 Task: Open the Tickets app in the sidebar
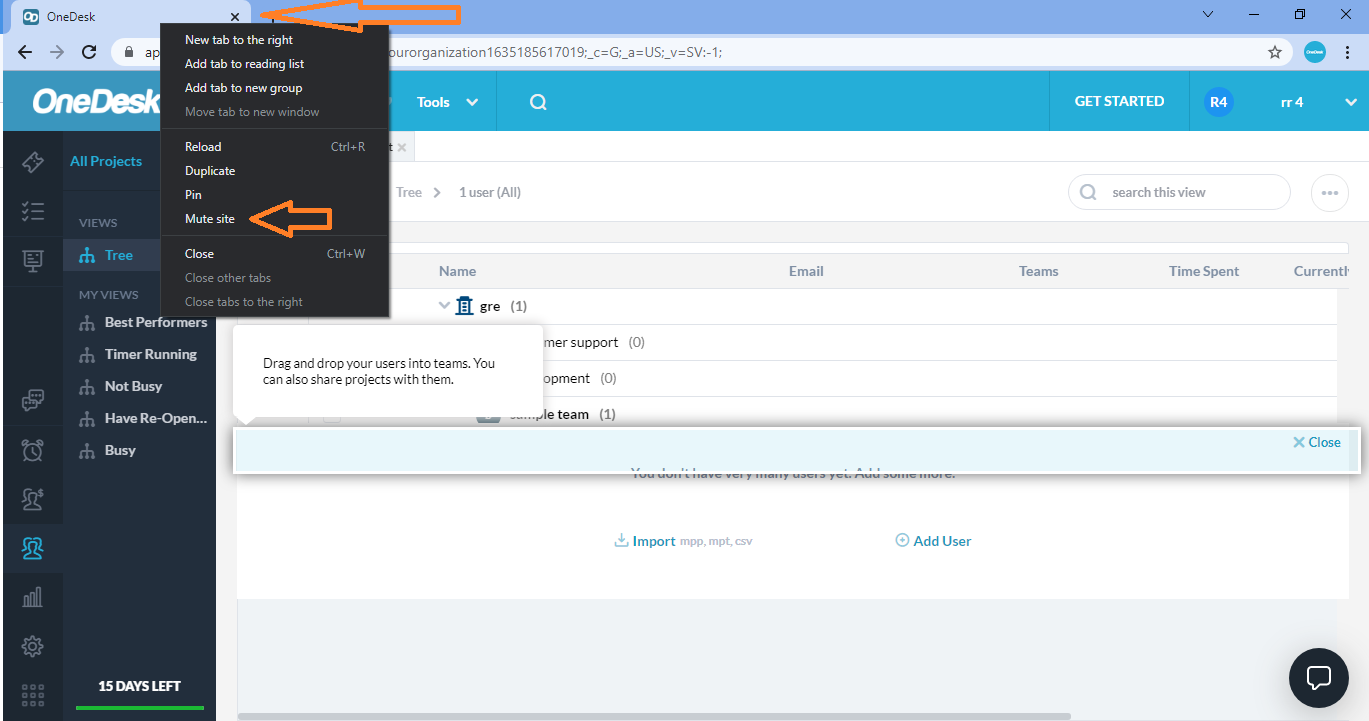point(32,162)
